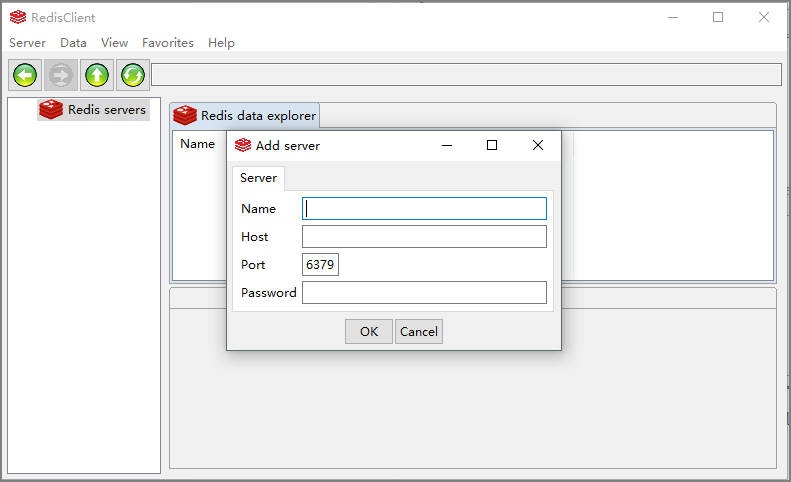Click the Name column header in explorer
The width and height of the screenshot is (791, 482).
click(x=198, y=144)
